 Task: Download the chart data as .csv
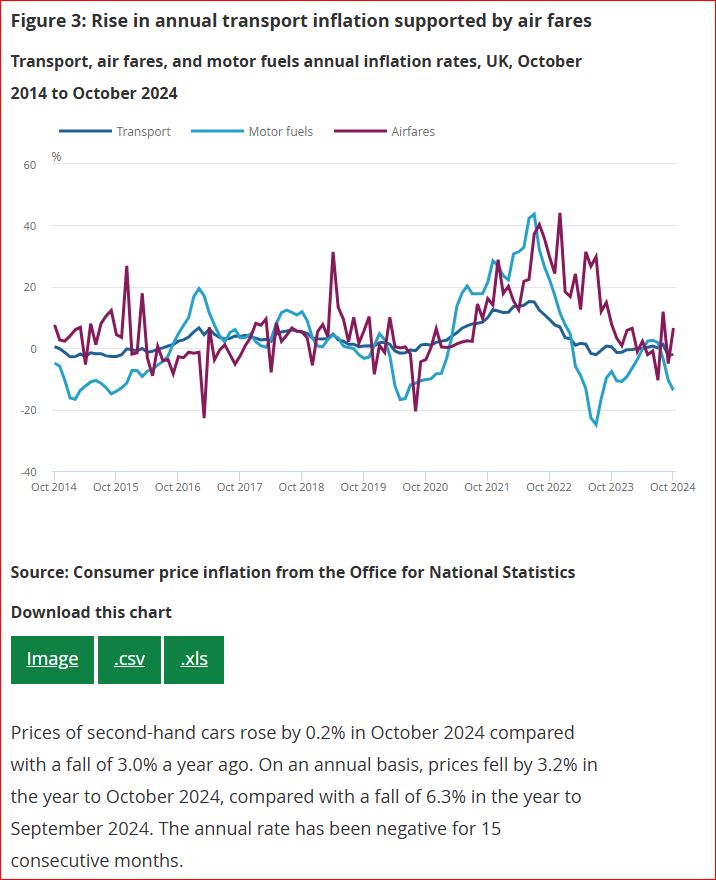129,659
